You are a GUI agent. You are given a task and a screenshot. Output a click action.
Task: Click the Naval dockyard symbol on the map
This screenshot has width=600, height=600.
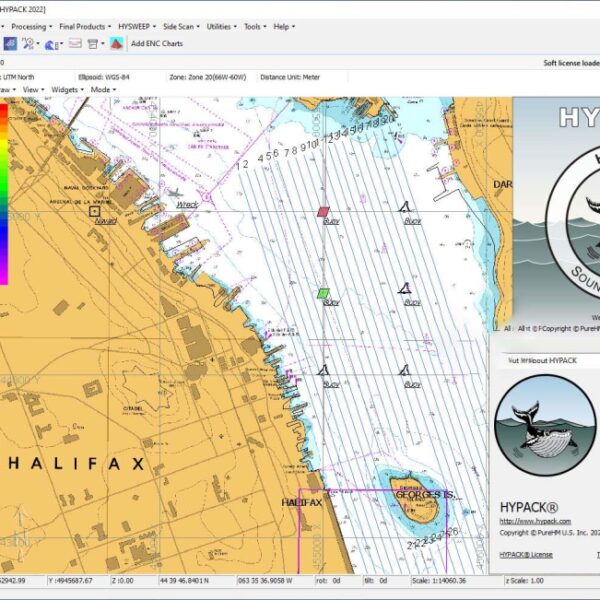pyautogui.click(x=95, y=212)
